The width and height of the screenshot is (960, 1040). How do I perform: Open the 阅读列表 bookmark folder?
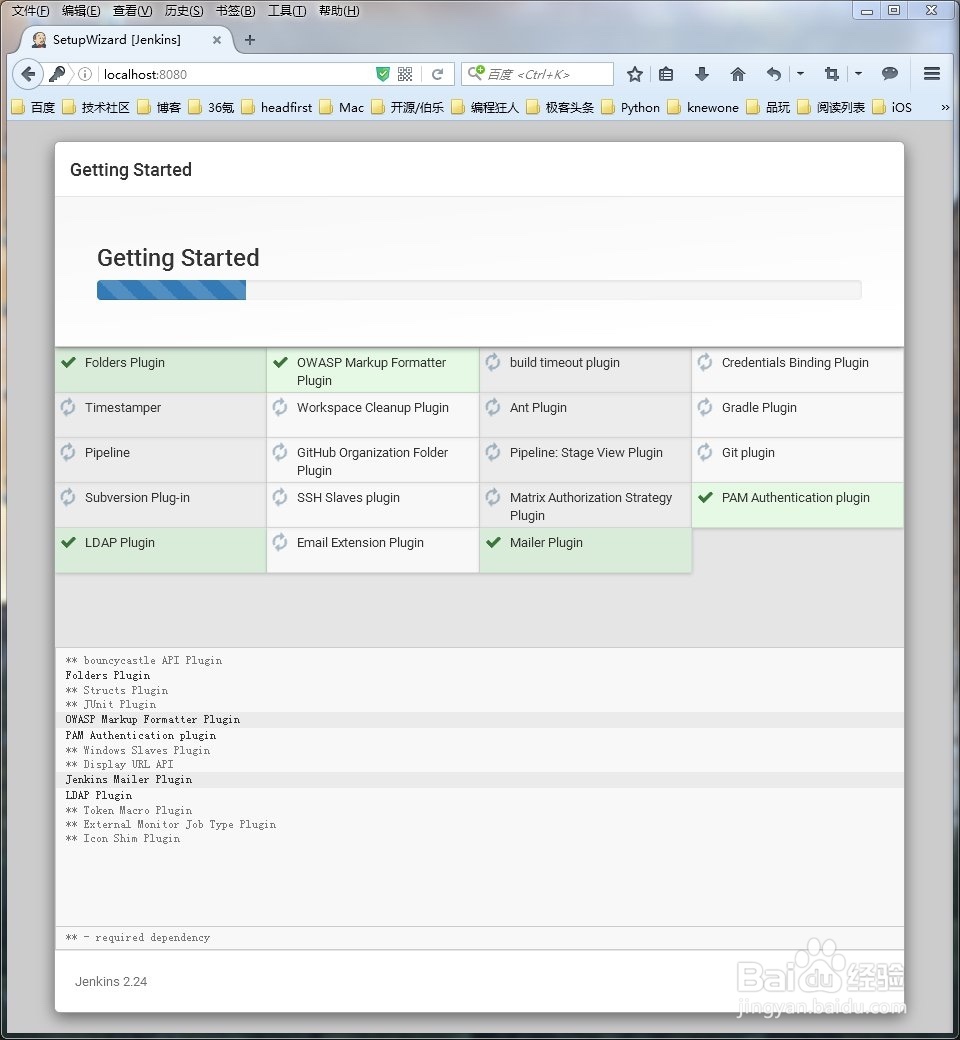tap(831, 107)
